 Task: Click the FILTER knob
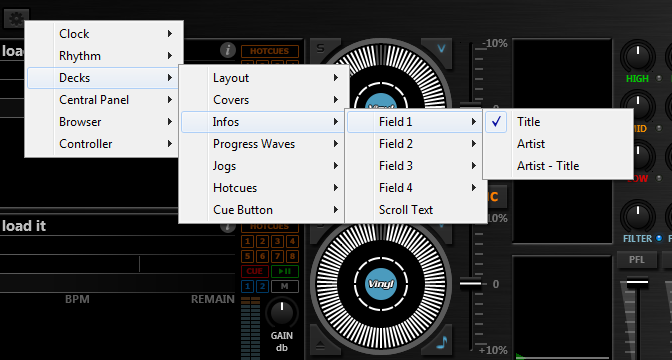[x=638, y=216]
